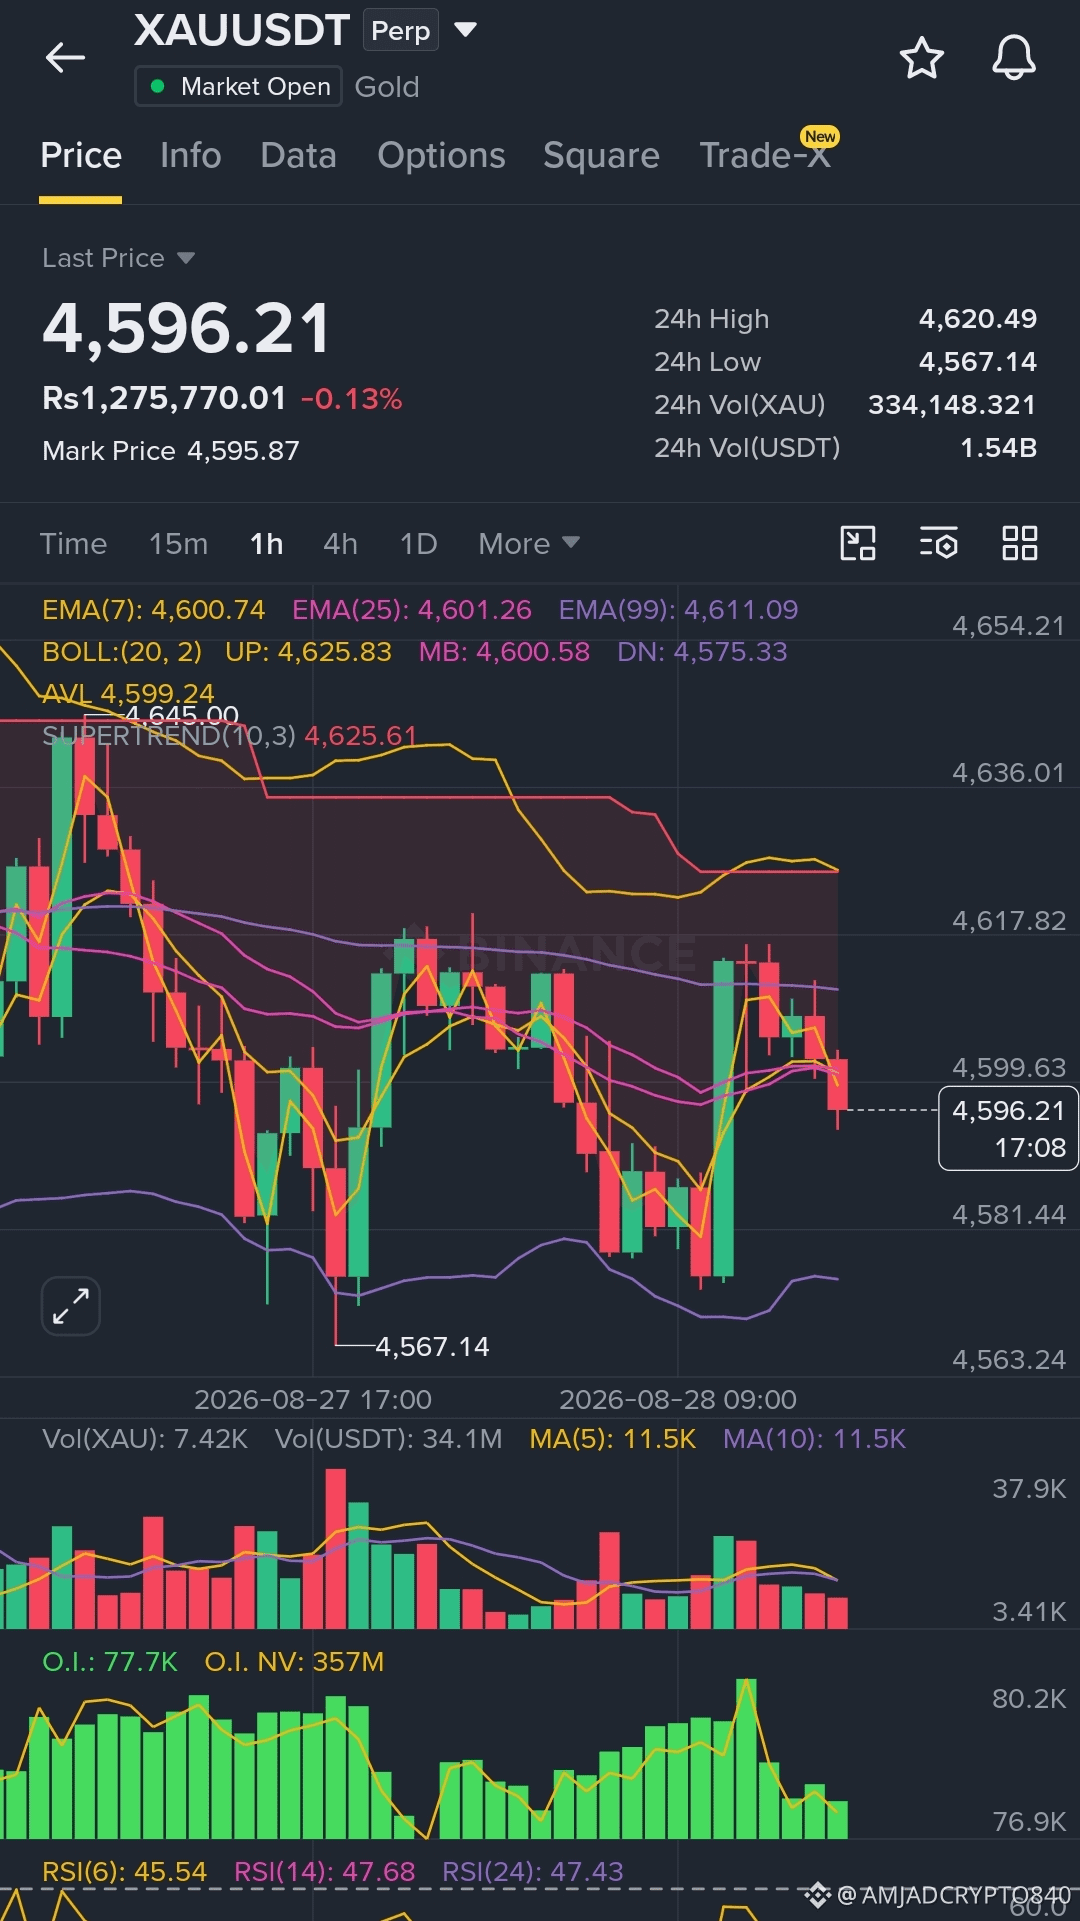Tap the Market Open status label
The width and height of the screenshot is (1080, 1921).
coord(238,87)
